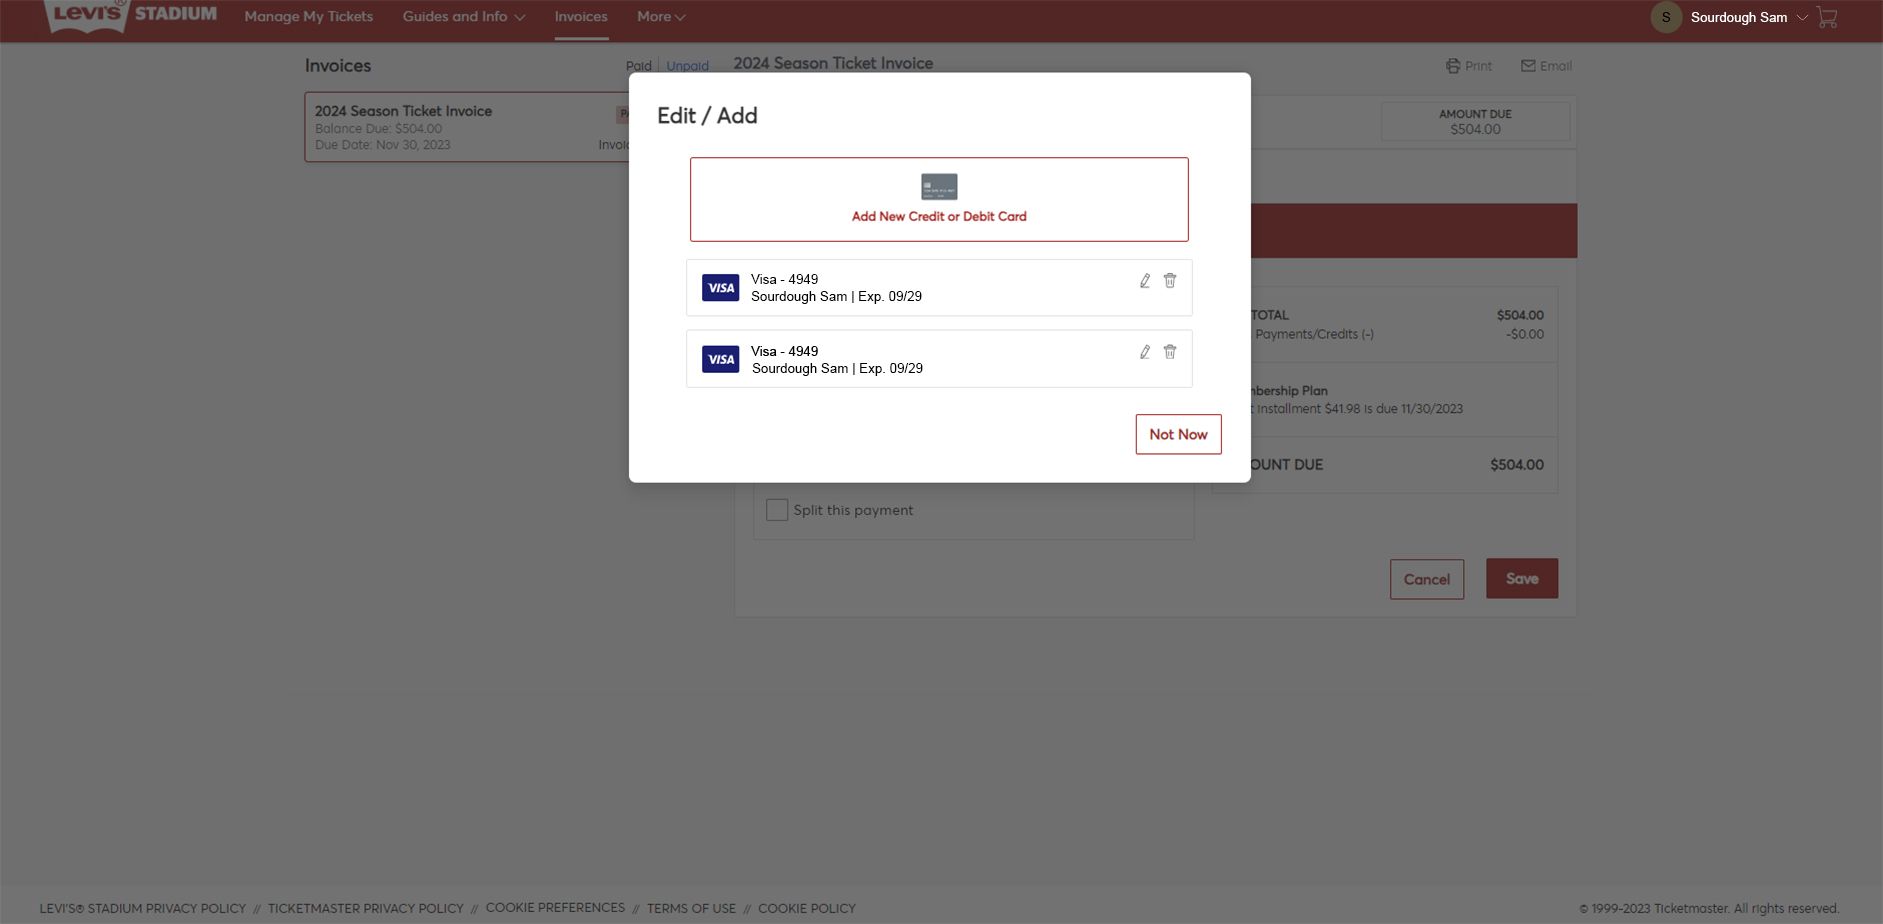The height and width of the screenshot is (924, 1883).
Task: Delete the second Visa card via trash icon
Action: pos(1170,352)
